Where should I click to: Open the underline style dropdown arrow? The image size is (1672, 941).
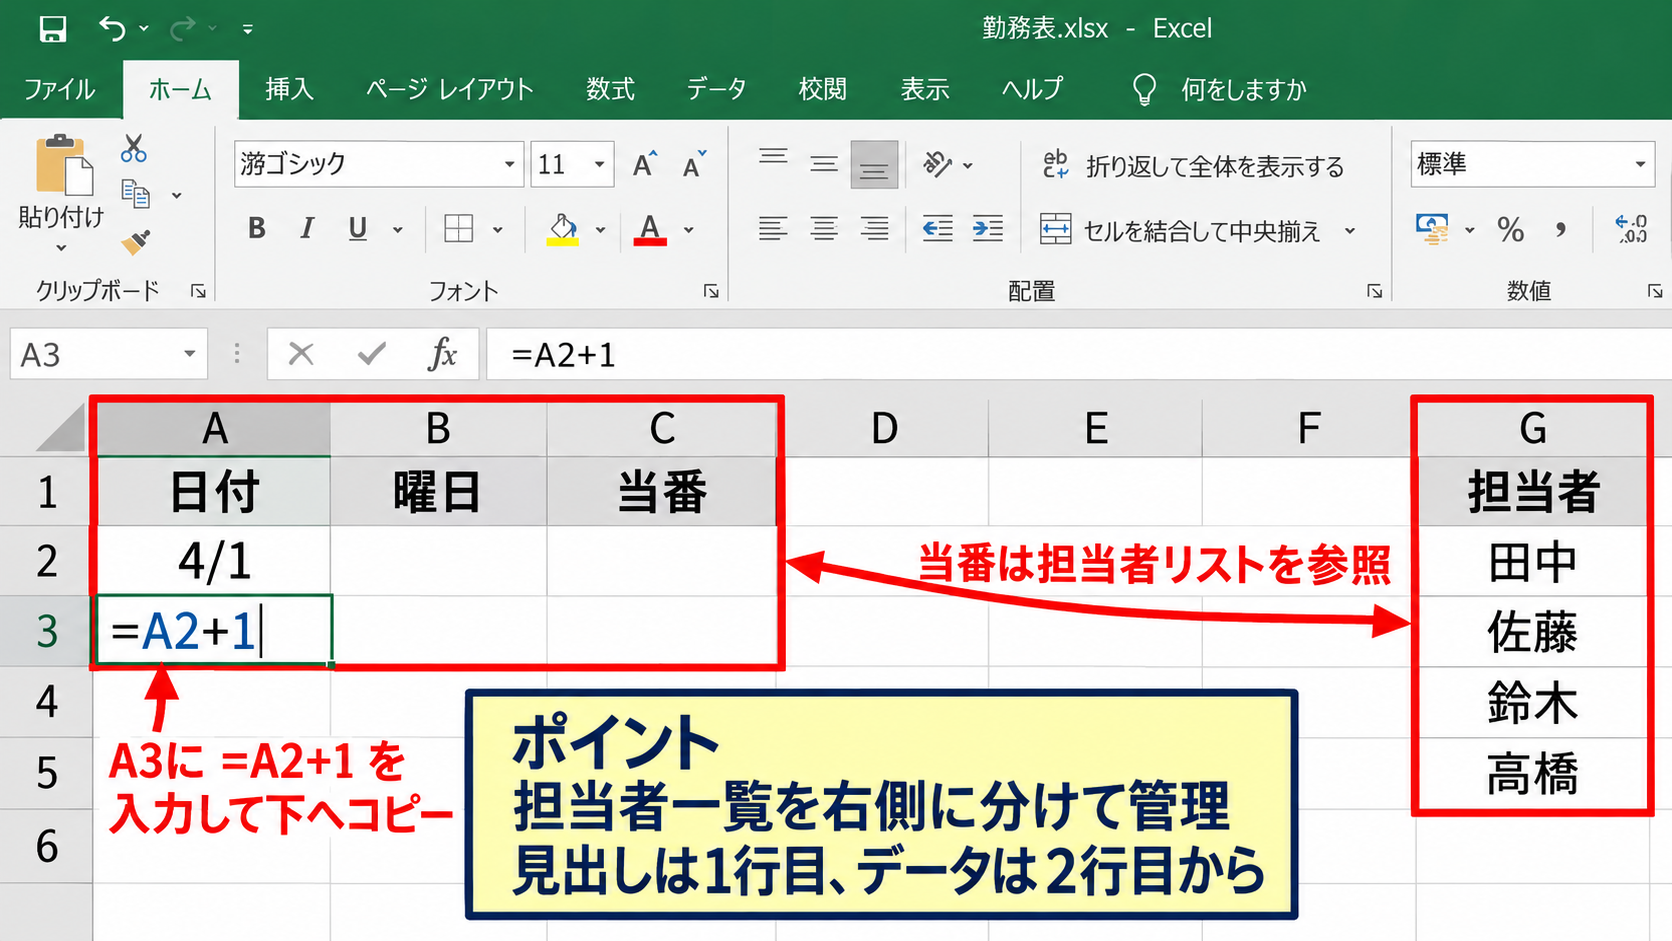pyautogui.click(x=398, y=230)
